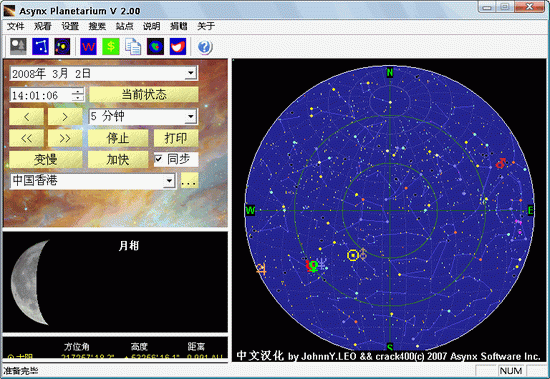Click the time field up stepper arrow
The image size is (550, 379).
tap(78, 91)
